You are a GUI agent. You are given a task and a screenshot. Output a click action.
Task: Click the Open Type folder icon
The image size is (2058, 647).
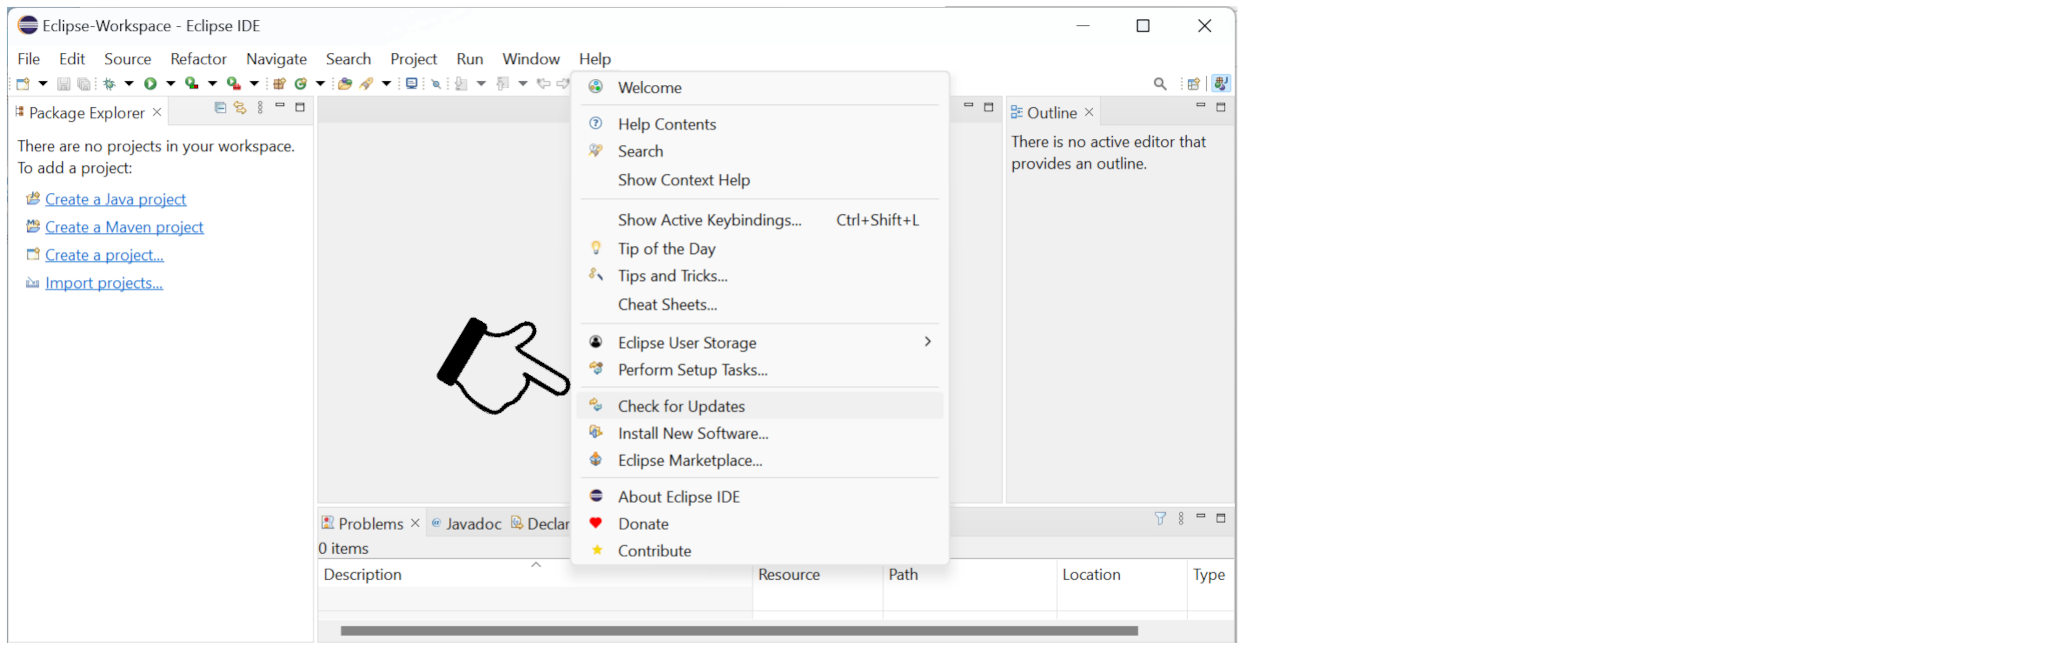tap(345, 83)
